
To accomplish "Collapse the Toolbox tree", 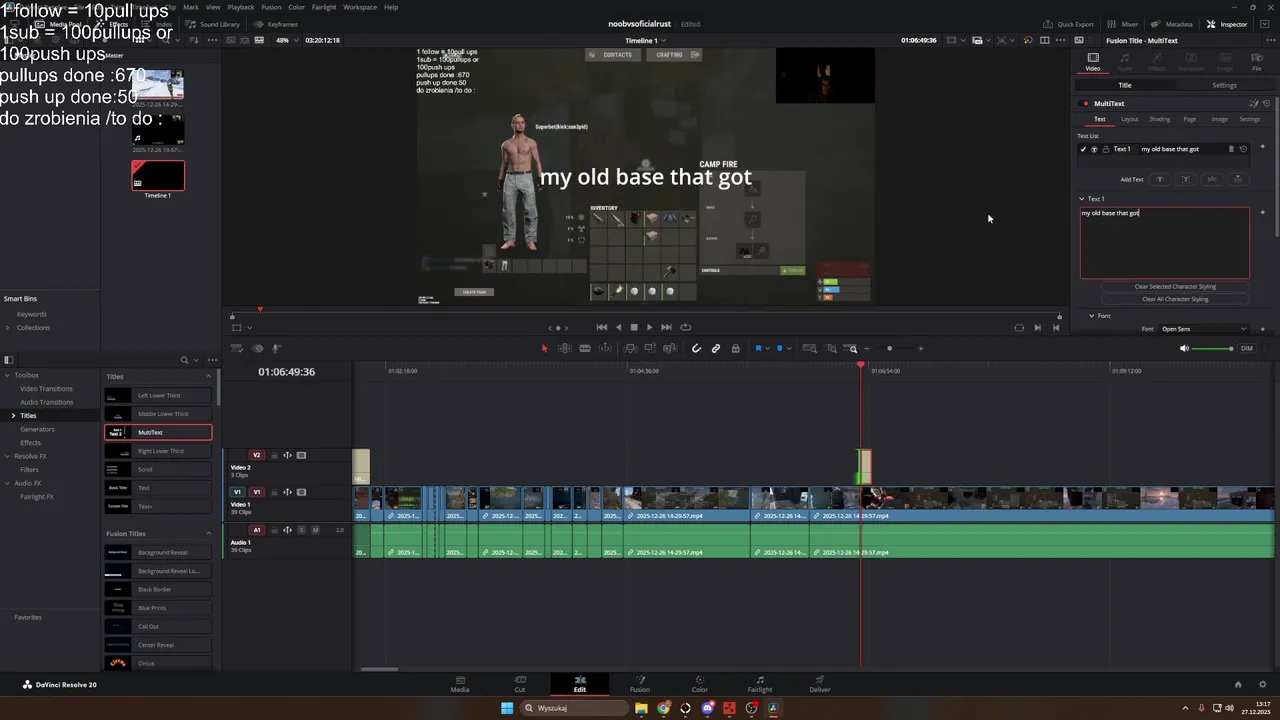I will tap(7, 375).
